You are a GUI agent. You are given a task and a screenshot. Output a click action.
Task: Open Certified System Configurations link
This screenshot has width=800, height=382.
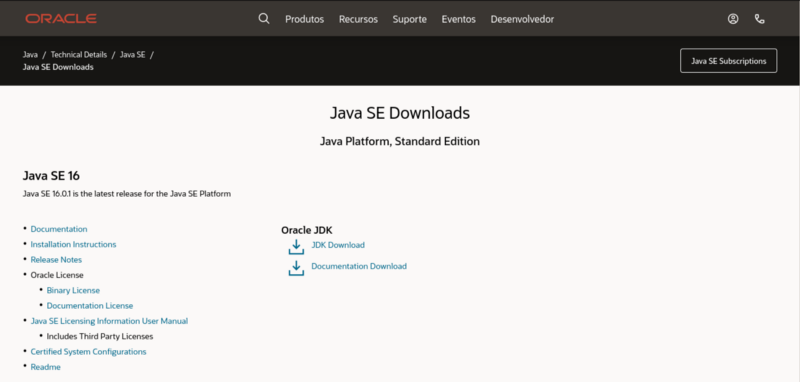coord(88,351)
